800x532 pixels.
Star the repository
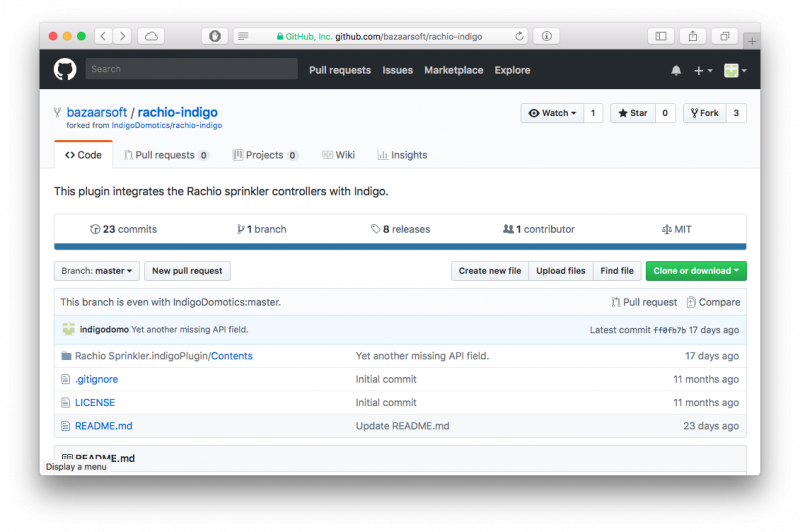point(633,113)
